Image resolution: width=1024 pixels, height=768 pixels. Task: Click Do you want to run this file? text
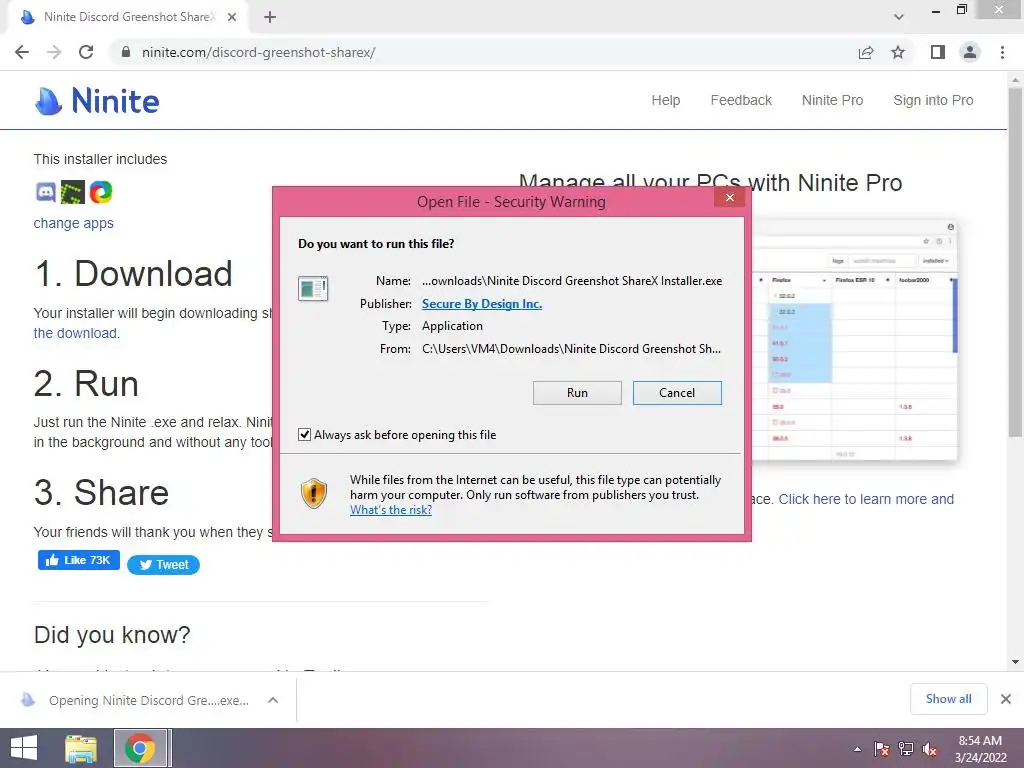click(376, 244)
